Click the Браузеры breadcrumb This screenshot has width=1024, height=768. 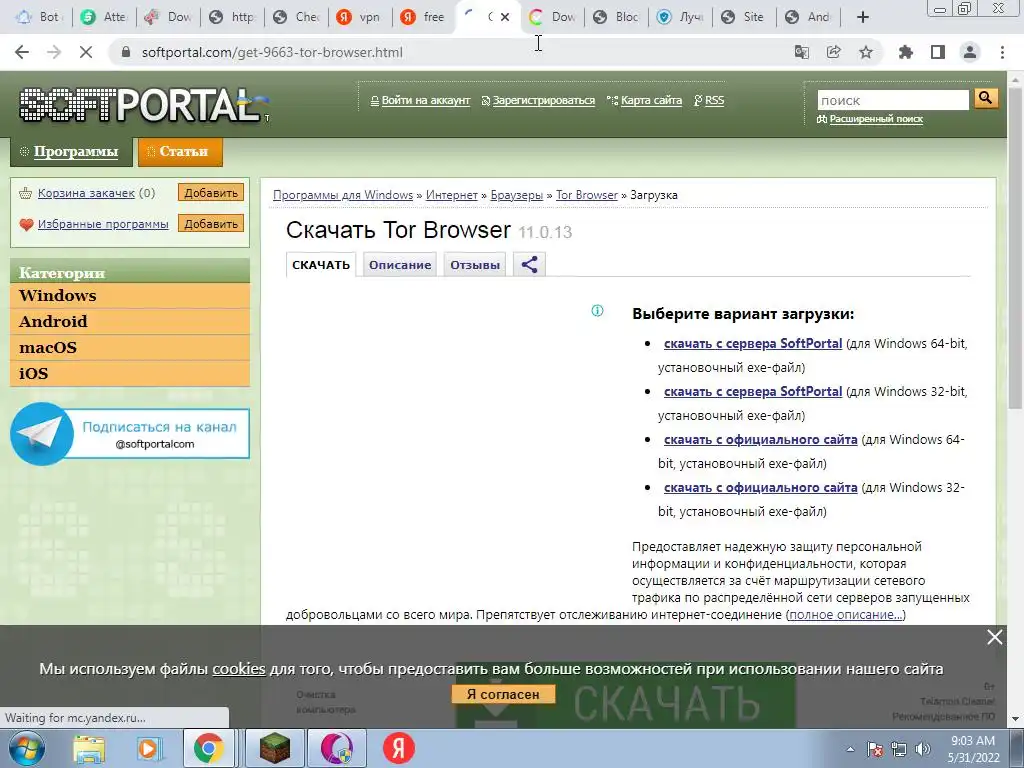pyautogui.click(x=517, y=195)
